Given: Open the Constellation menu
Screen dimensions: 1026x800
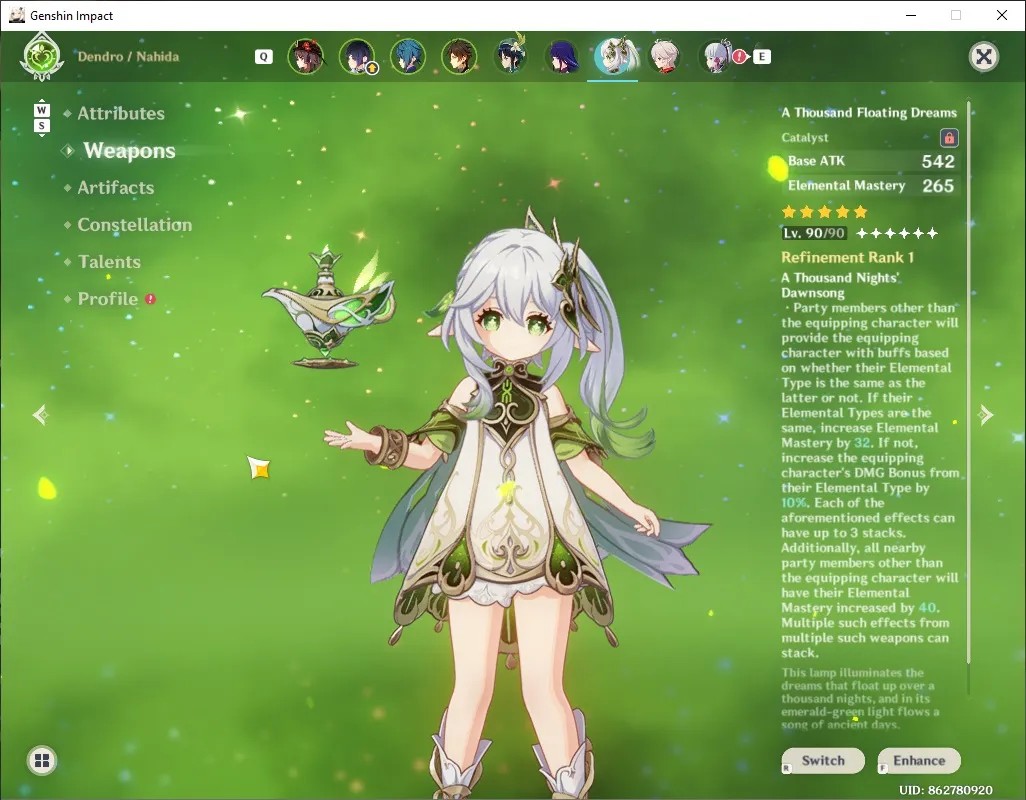Looking at the screenshot, I should (x=135, y=224).
